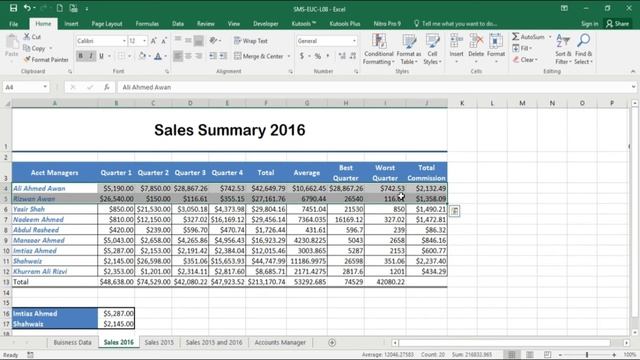Adjust the zoom slider in status bar
This screenshot has height=360, width=640.
587,355
